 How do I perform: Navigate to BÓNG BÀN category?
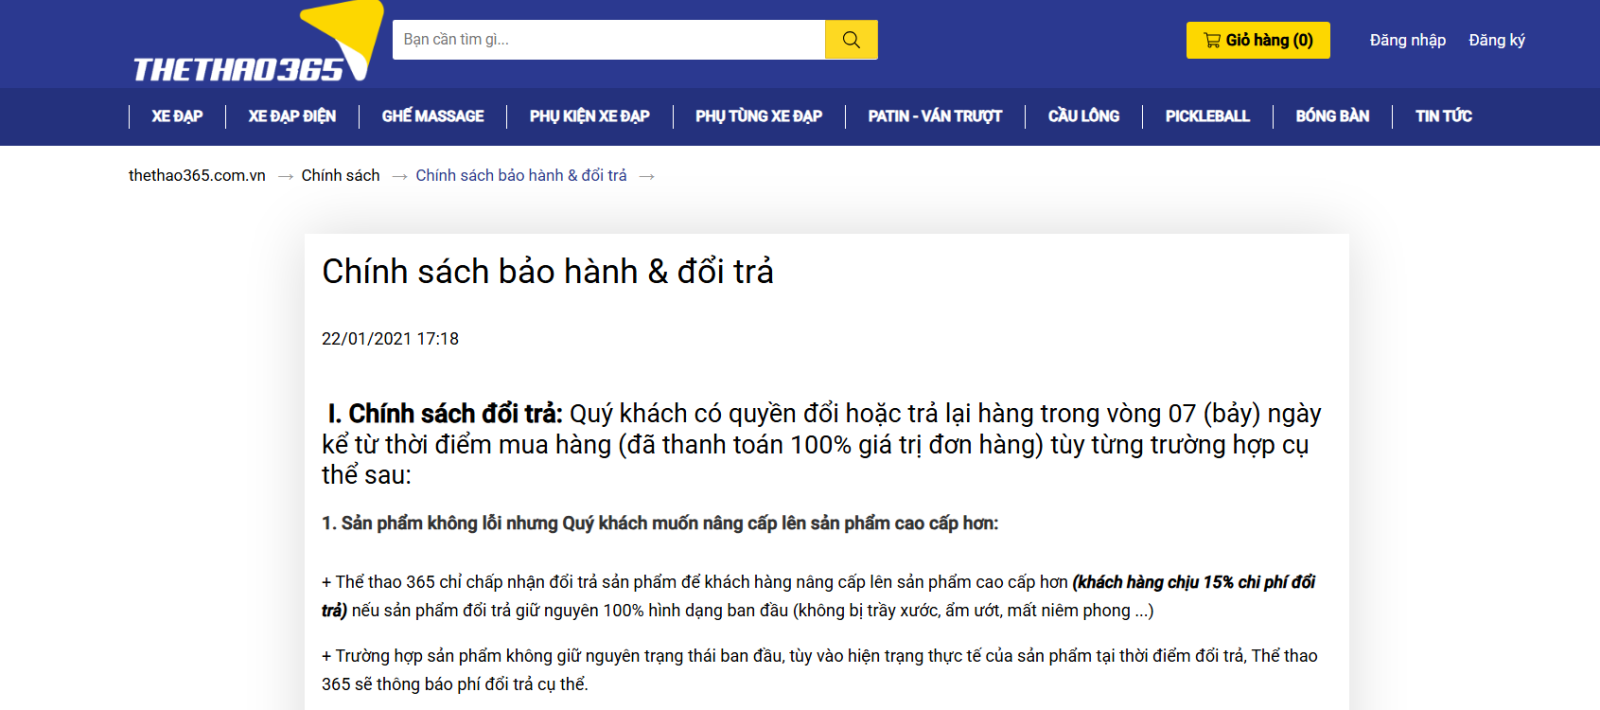point(1332,116)
